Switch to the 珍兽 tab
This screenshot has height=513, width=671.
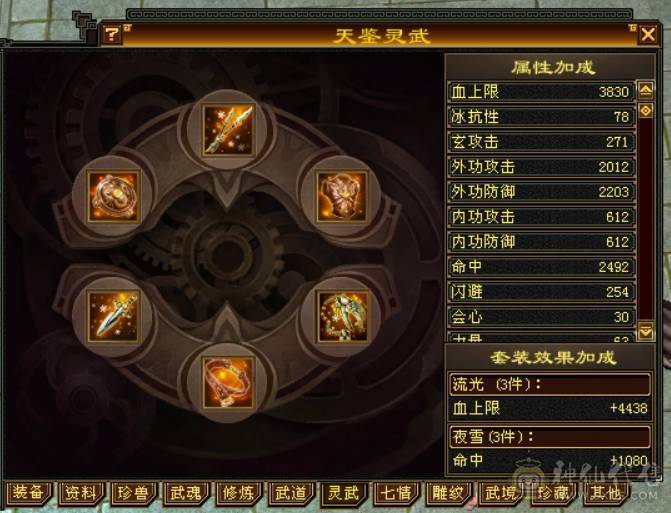(x=133, y=493)
